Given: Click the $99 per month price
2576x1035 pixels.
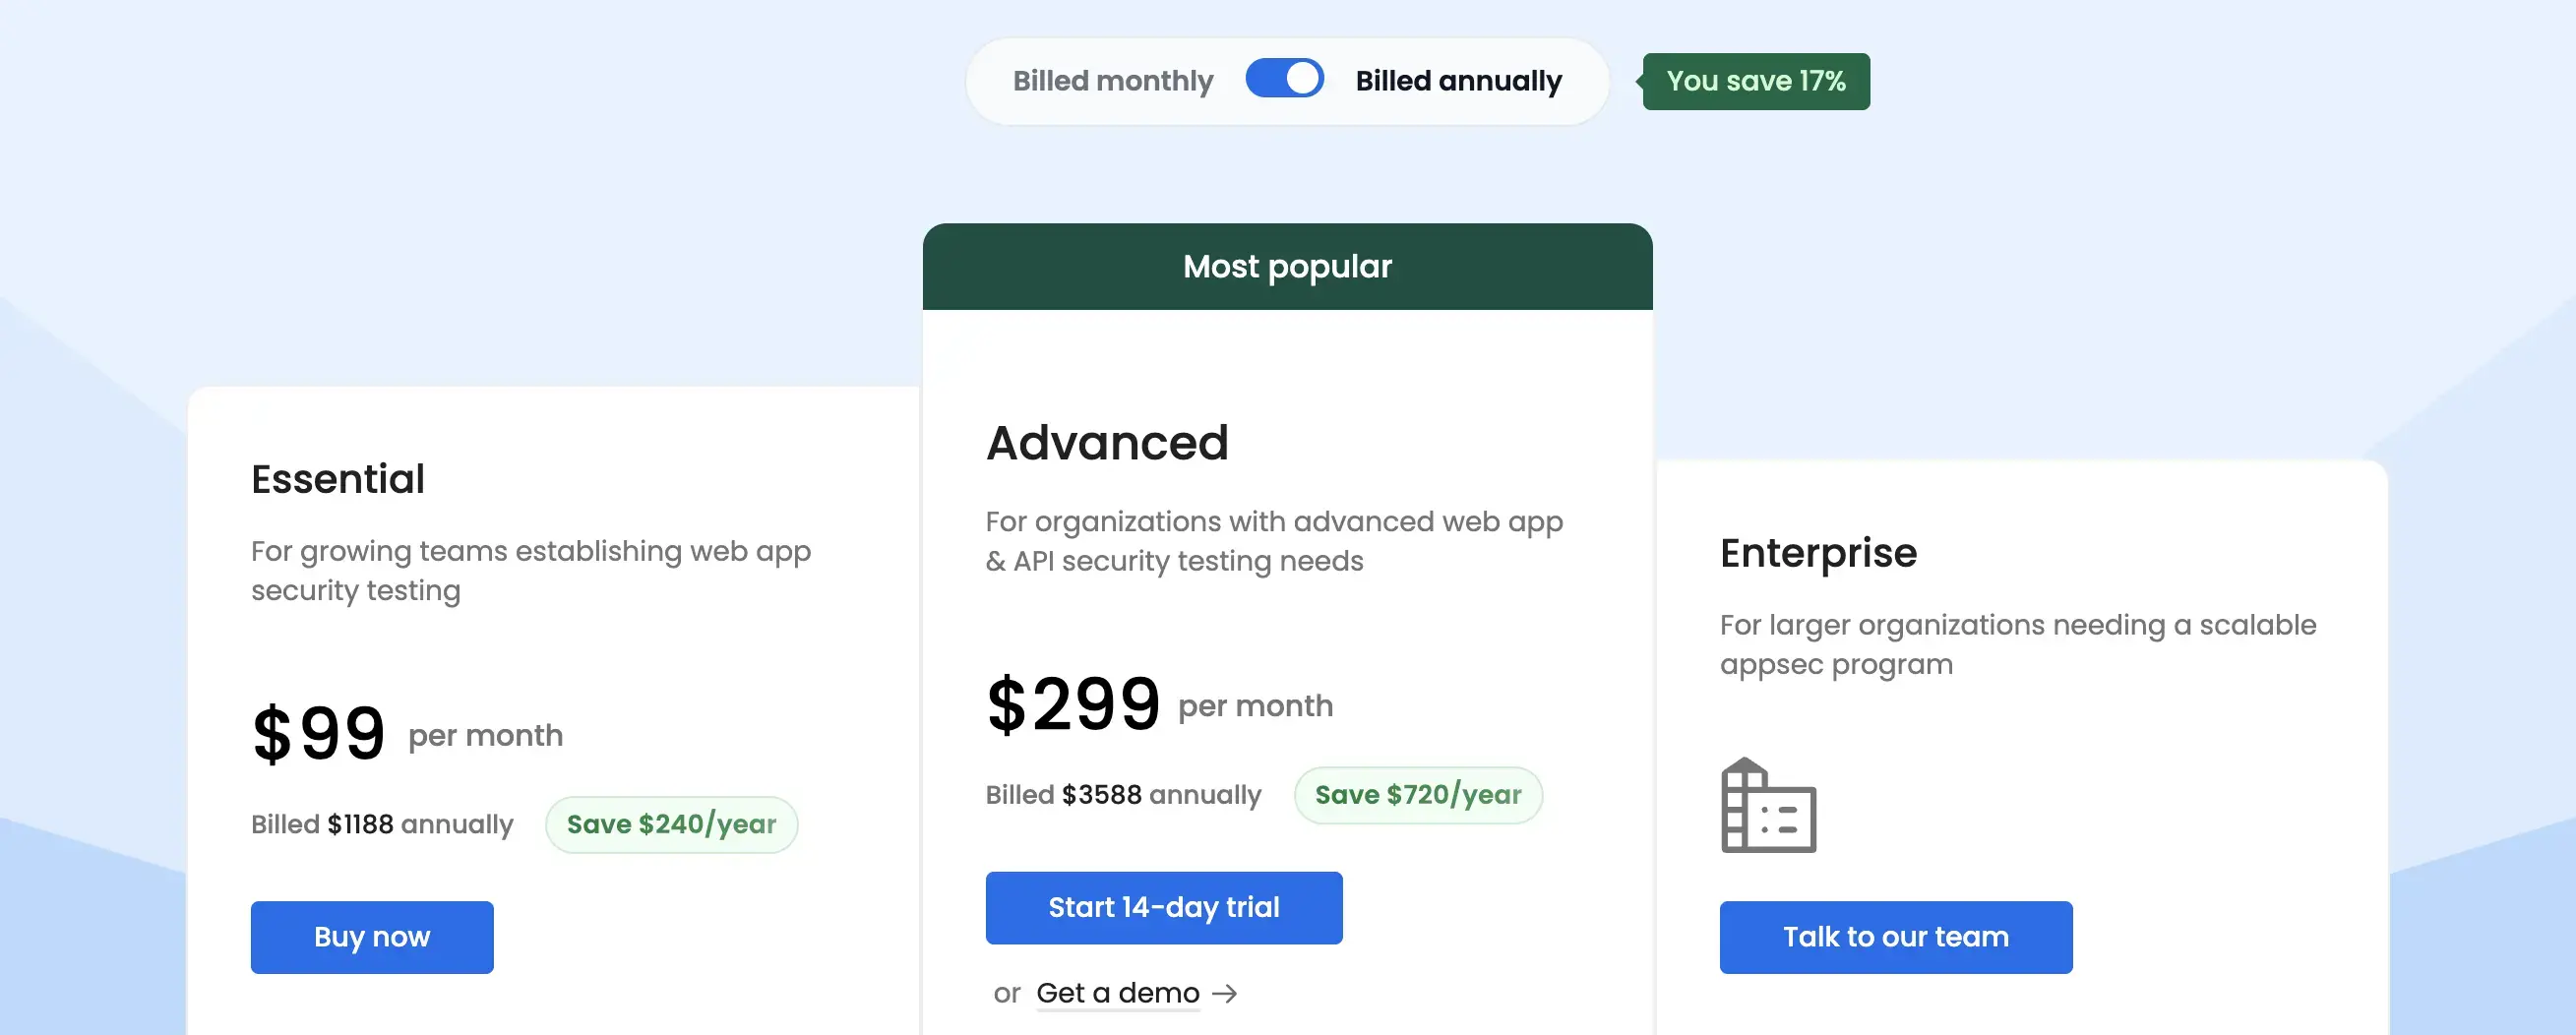Looking at the screenshot, I should coord(407,734).
